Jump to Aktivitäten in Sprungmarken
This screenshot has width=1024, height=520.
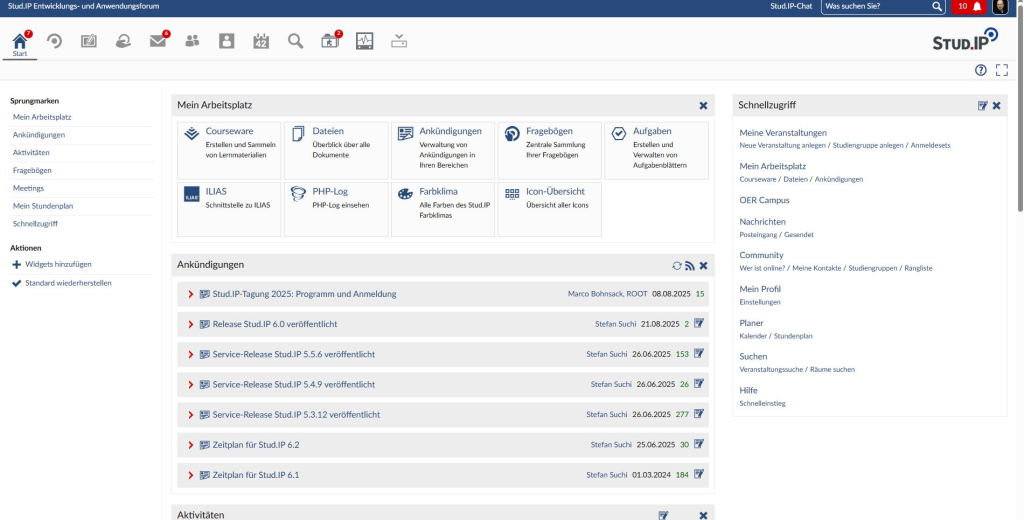coord(31,152)
